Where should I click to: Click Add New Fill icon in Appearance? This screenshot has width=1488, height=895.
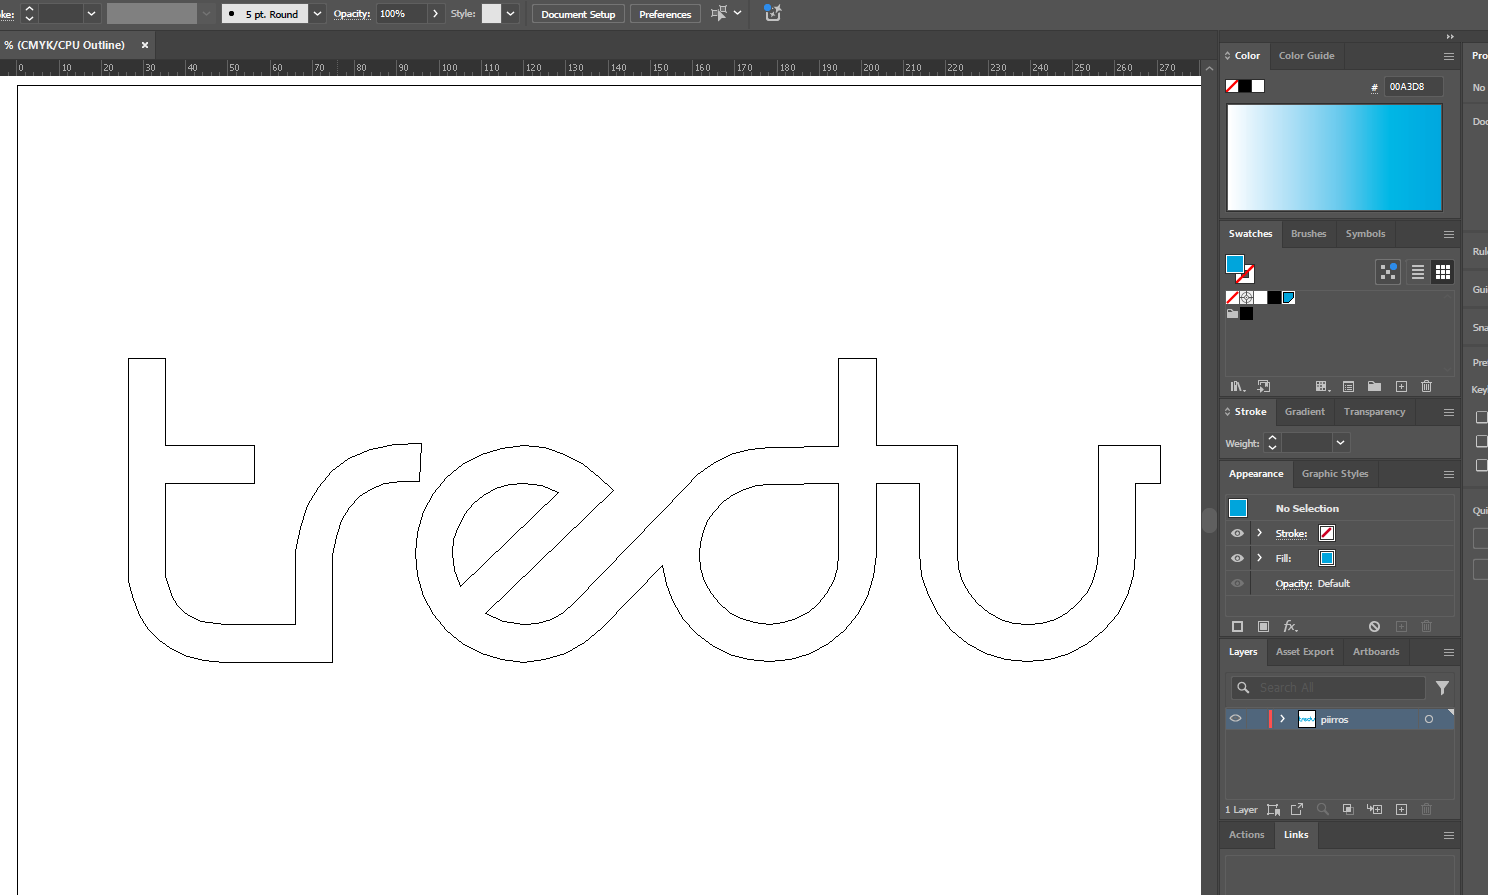[x=1263, y=626]
